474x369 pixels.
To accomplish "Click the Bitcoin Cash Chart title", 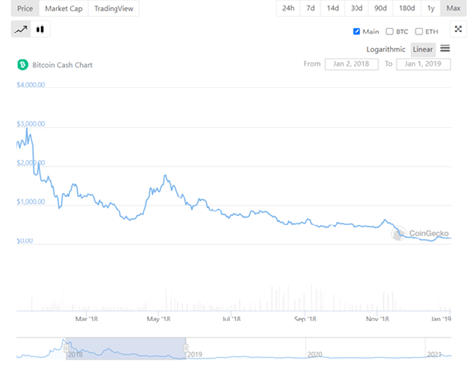I will click(62, 65).
